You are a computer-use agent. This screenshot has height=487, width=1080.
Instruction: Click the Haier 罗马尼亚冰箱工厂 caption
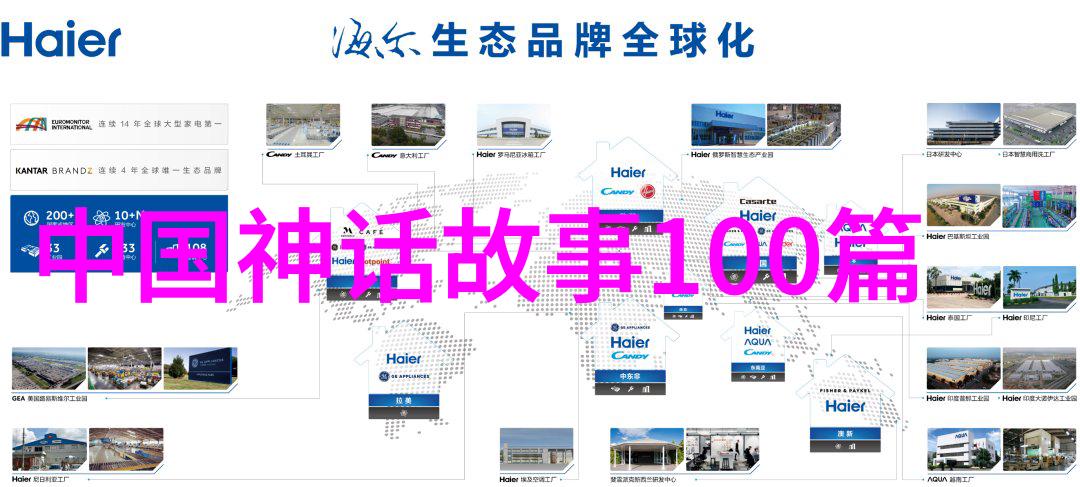[512, 154]
